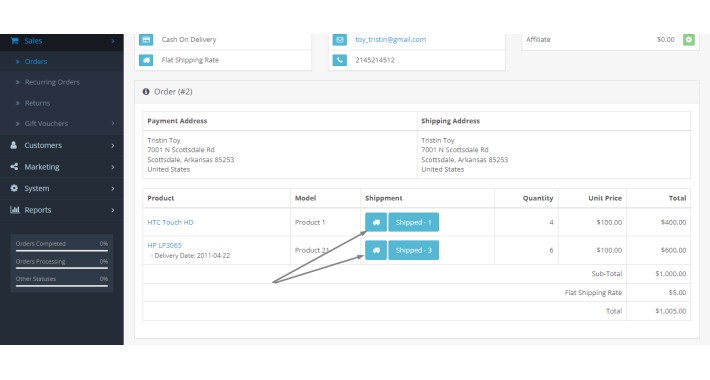Image resolution: width=710 pixels, height=380 pixels.
Task: Click the Order (#2) panel title
Action: tap(173, 91)
